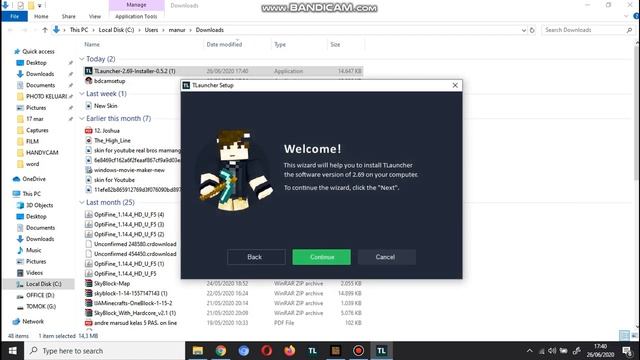
Task: Select the SkyBlock_With_Hardcore_v2.1 (1) archive
Action: pyautogui.click(x=135, y=313)
